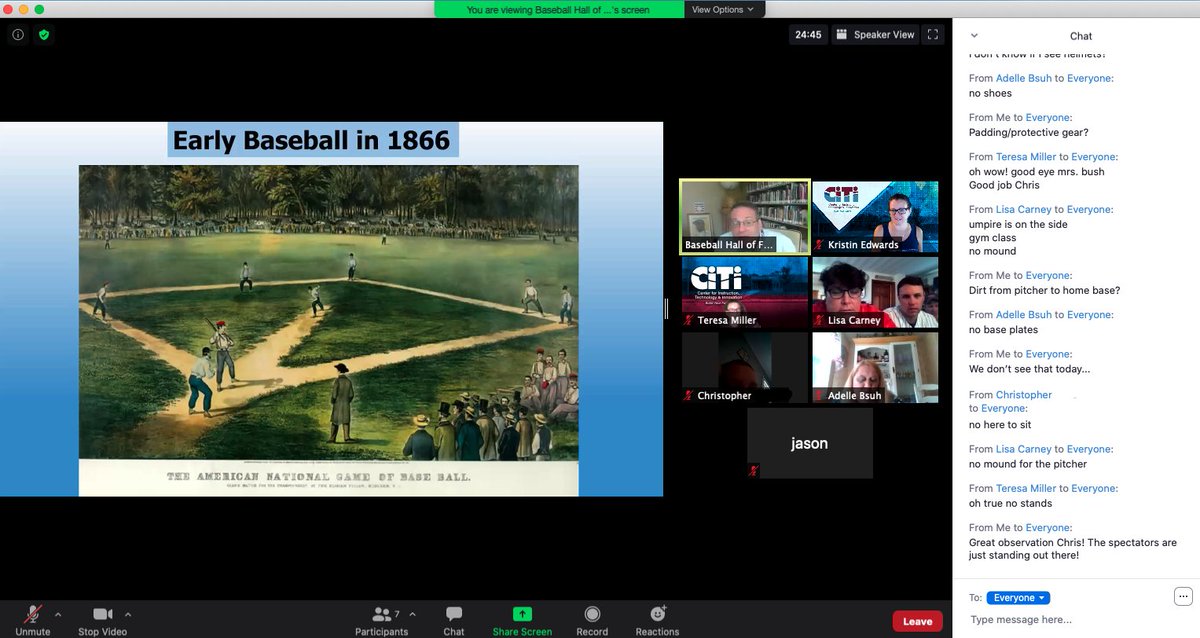Open the chat more options button
Image resolution: width=1200 pixels, height=638 pixels.
(x=1183, y=597)
